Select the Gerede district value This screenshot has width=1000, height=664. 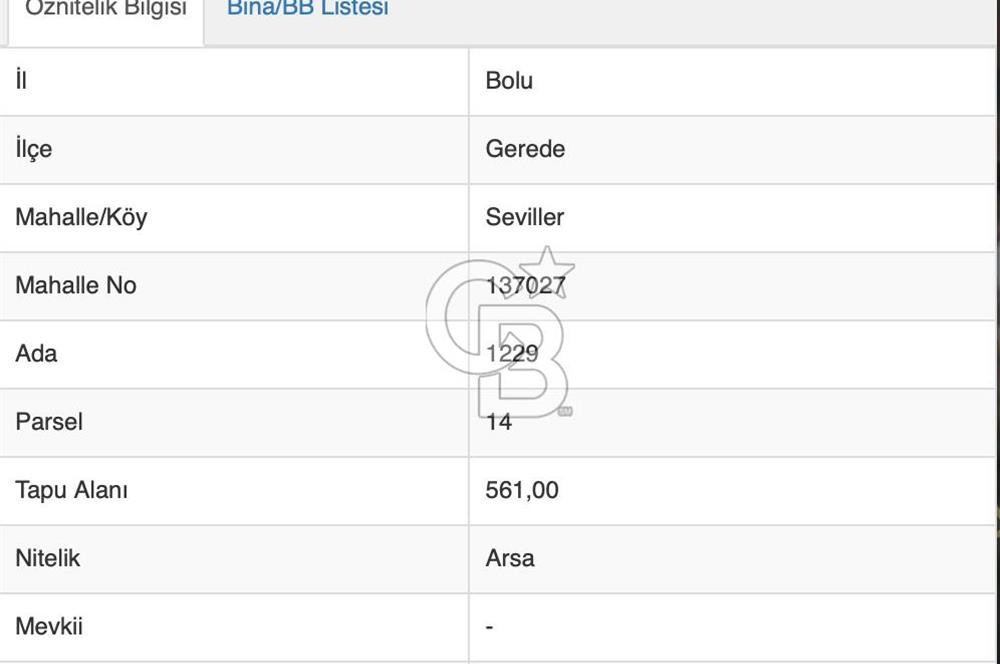(524, 149)
